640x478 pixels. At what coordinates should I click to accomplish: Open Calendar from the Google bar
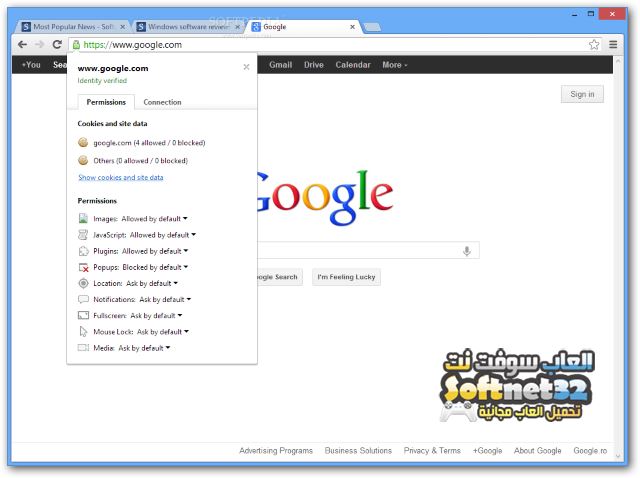(x=353, y=65)
